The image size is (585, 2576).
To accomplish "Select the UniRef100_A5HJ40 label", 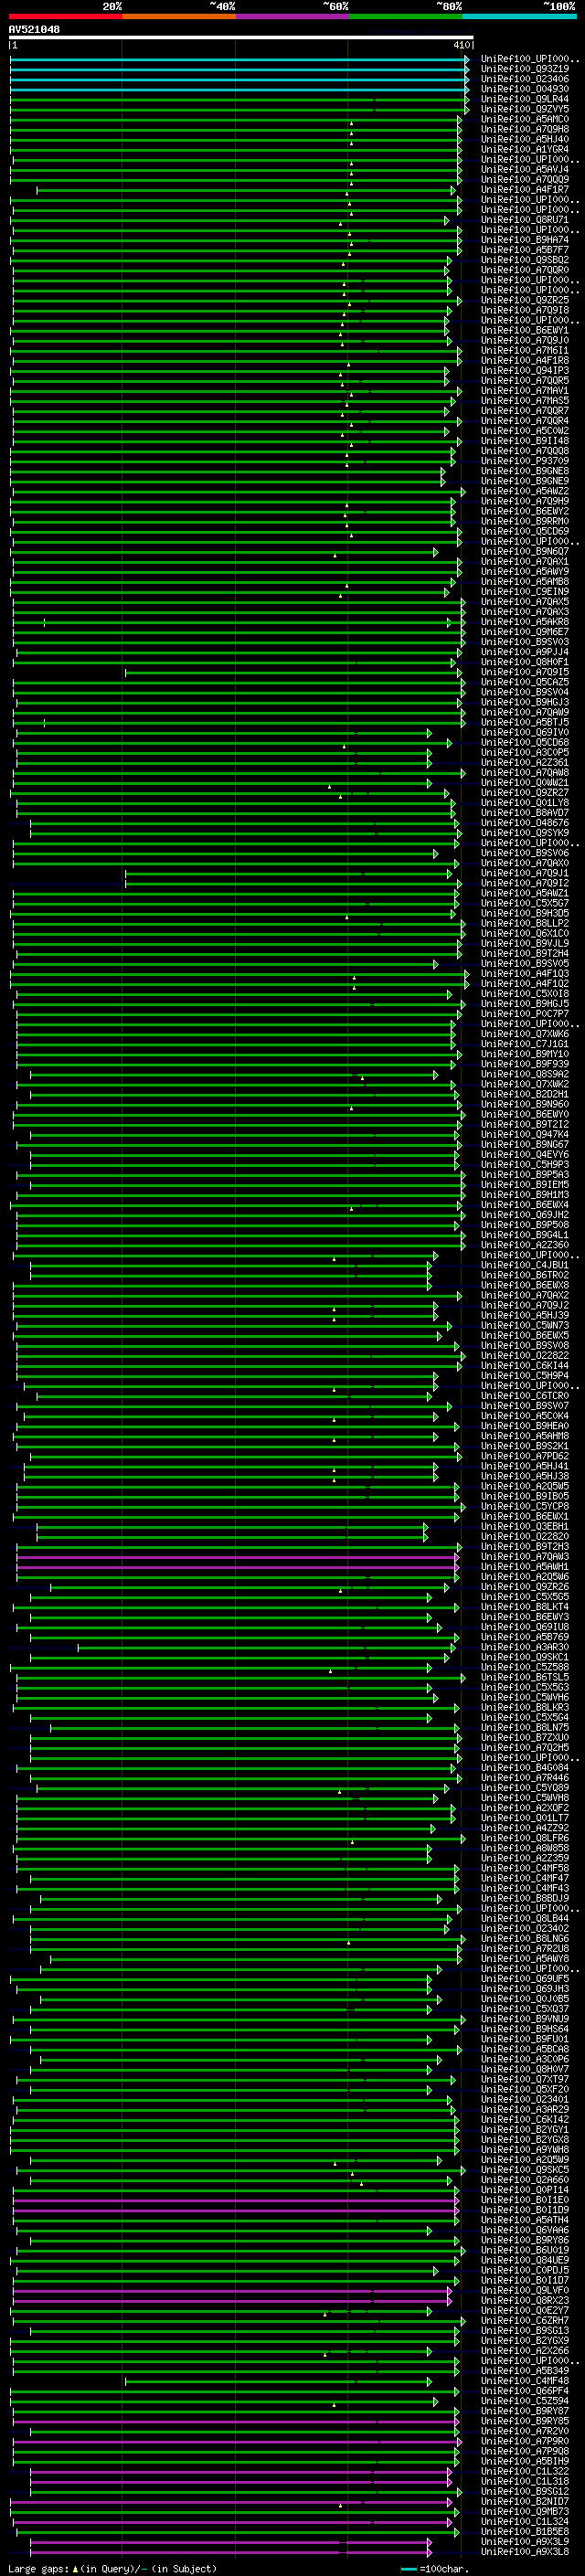I will (x=525, y=139).
